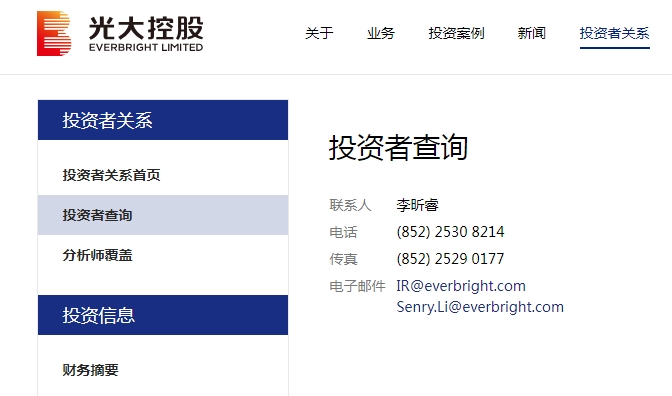
Task: Select the highlighted 投资者查询 sidebar item
Action: (163, 215)
